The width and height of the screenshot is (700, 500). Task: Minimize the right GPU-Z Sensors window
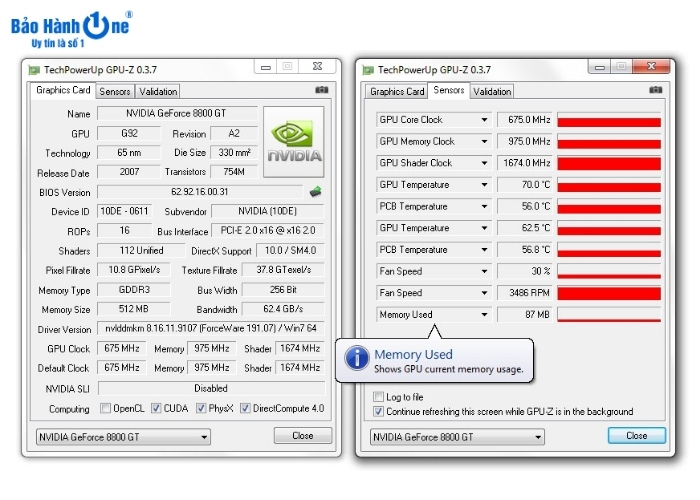point(600,67)
